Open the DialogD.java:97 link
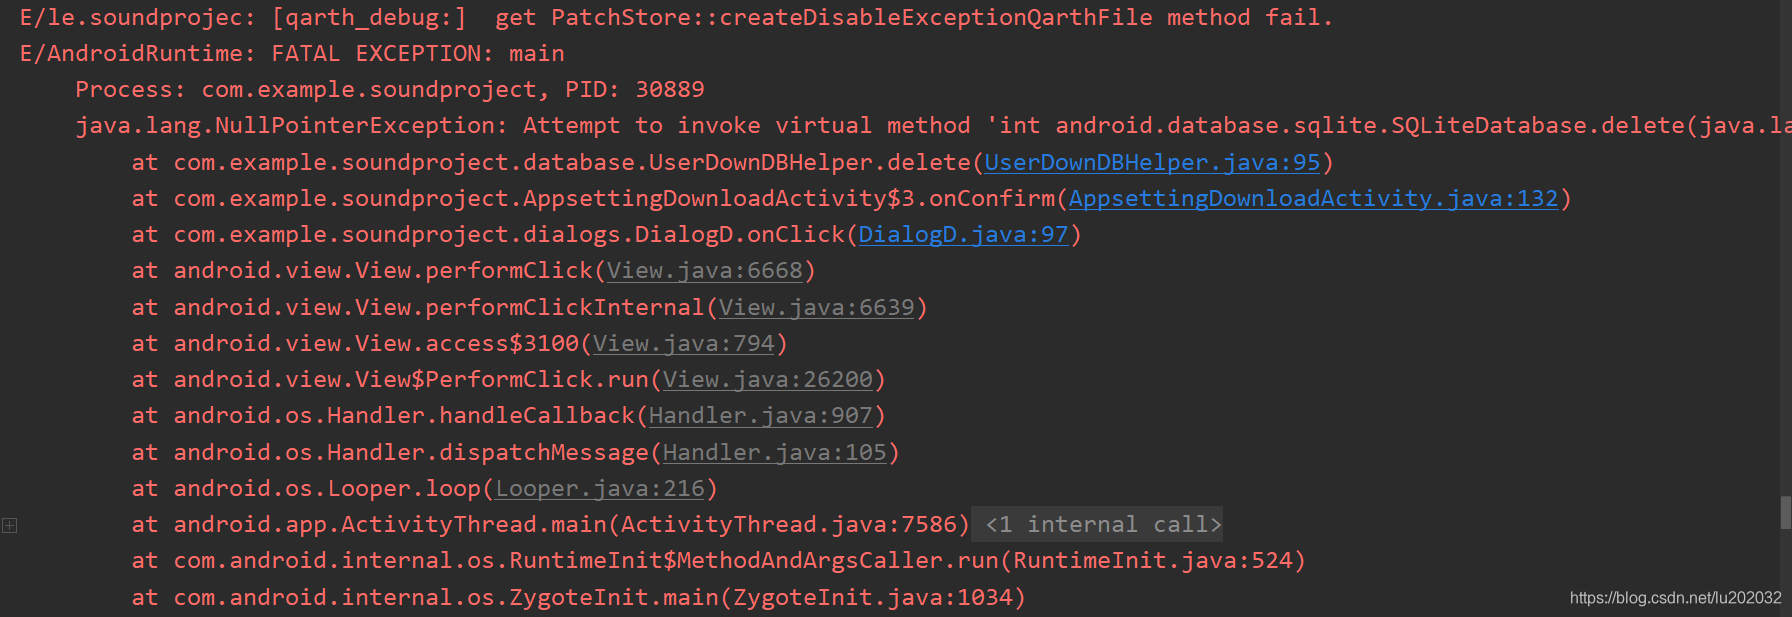 coord(963,234)
